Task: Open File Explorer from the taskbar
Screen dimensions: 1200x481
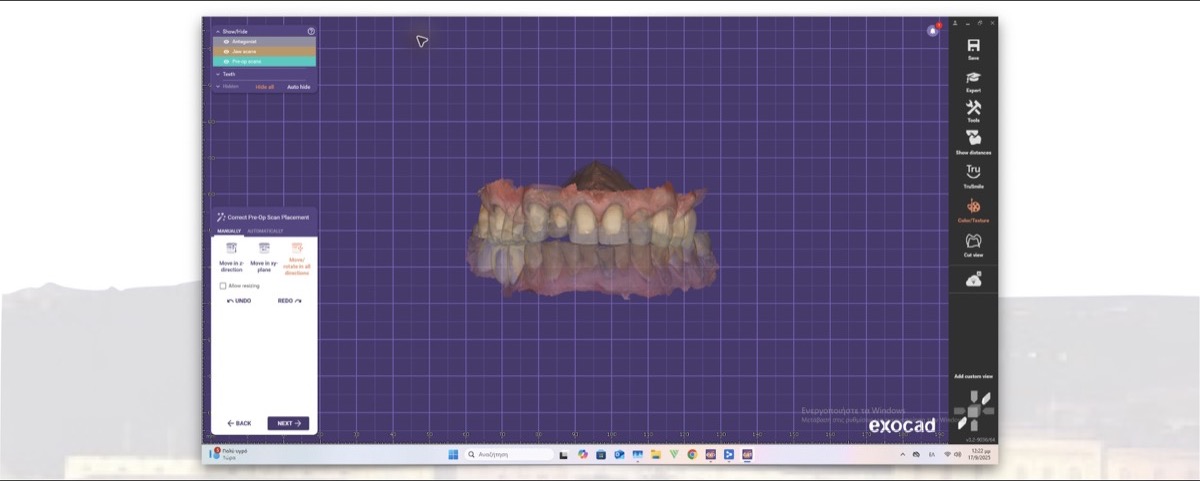Action: pyautogui.click(x=655, y=454)
